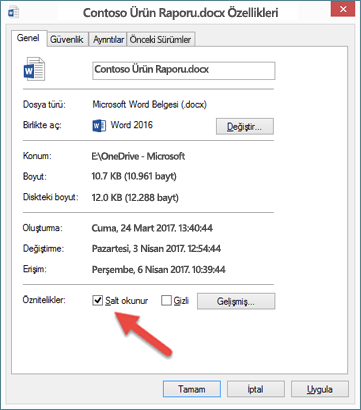
Task: Click the 'Konum:' label
Action: pyautogui.click(x=37, y=156)
